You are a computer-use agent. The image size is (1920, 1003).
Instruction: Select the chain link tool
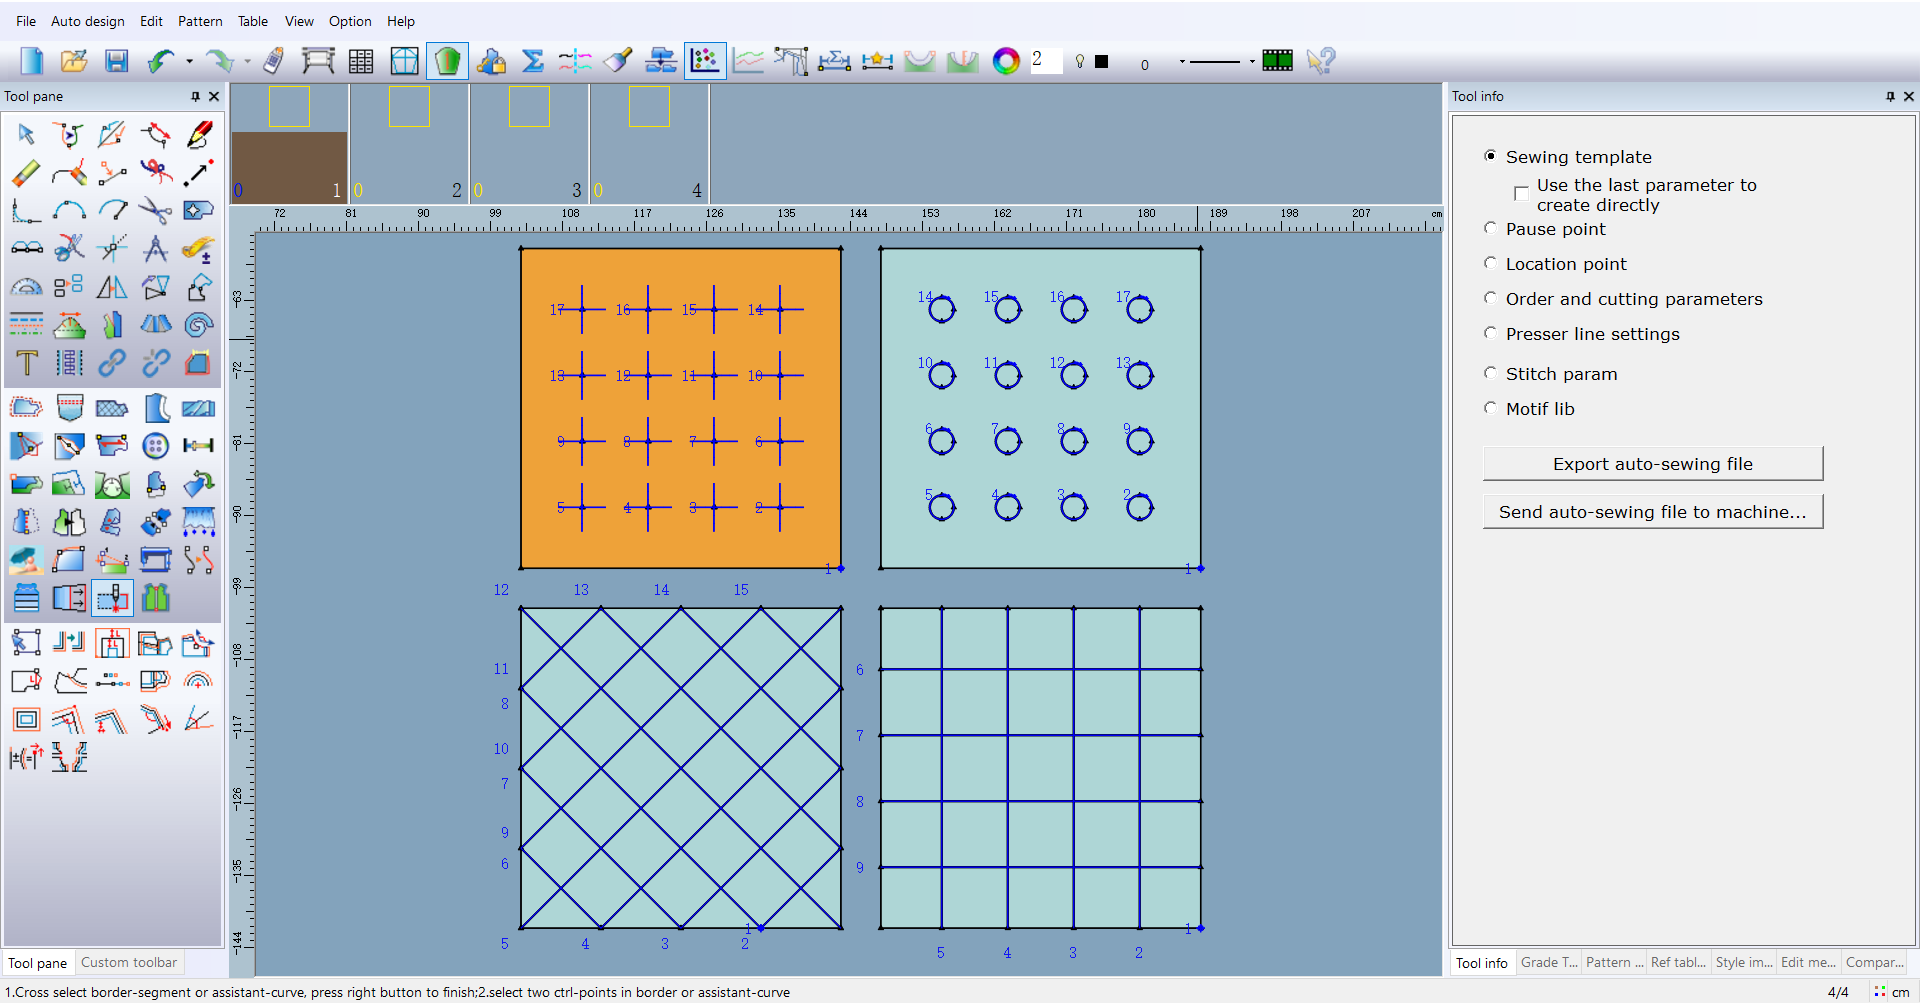coord(112,362)
